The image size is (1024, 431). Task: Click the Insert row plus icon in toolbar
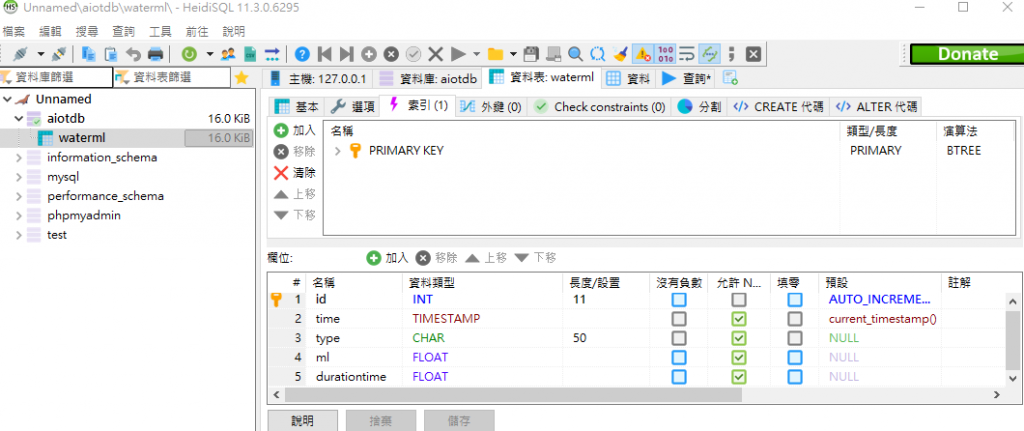coord(369,54)
